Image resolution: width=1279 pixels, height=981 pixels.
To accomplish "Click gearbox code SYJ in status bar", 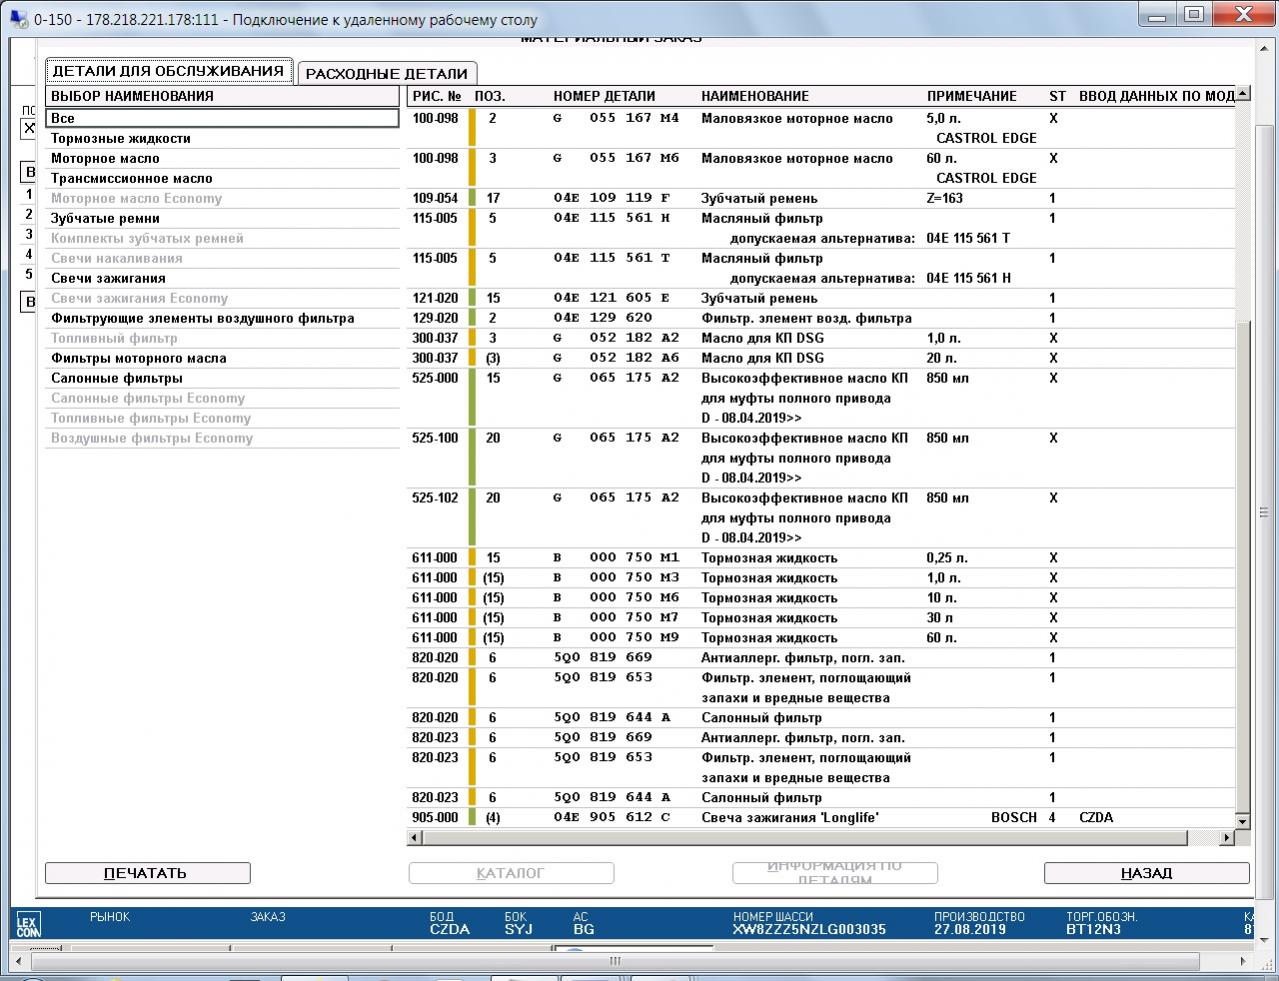I will [518, 929].
